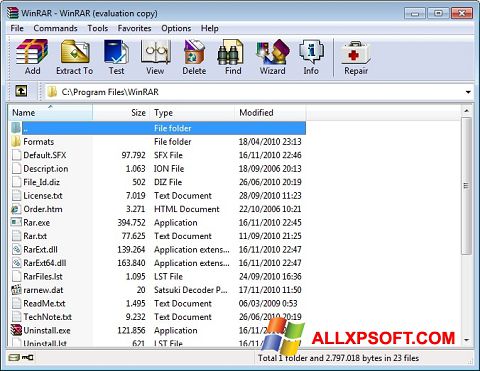The width and height of the screenshot is (480, 371).
Task: Click the parent folder row icon
Action: click(x=16, y=128)
